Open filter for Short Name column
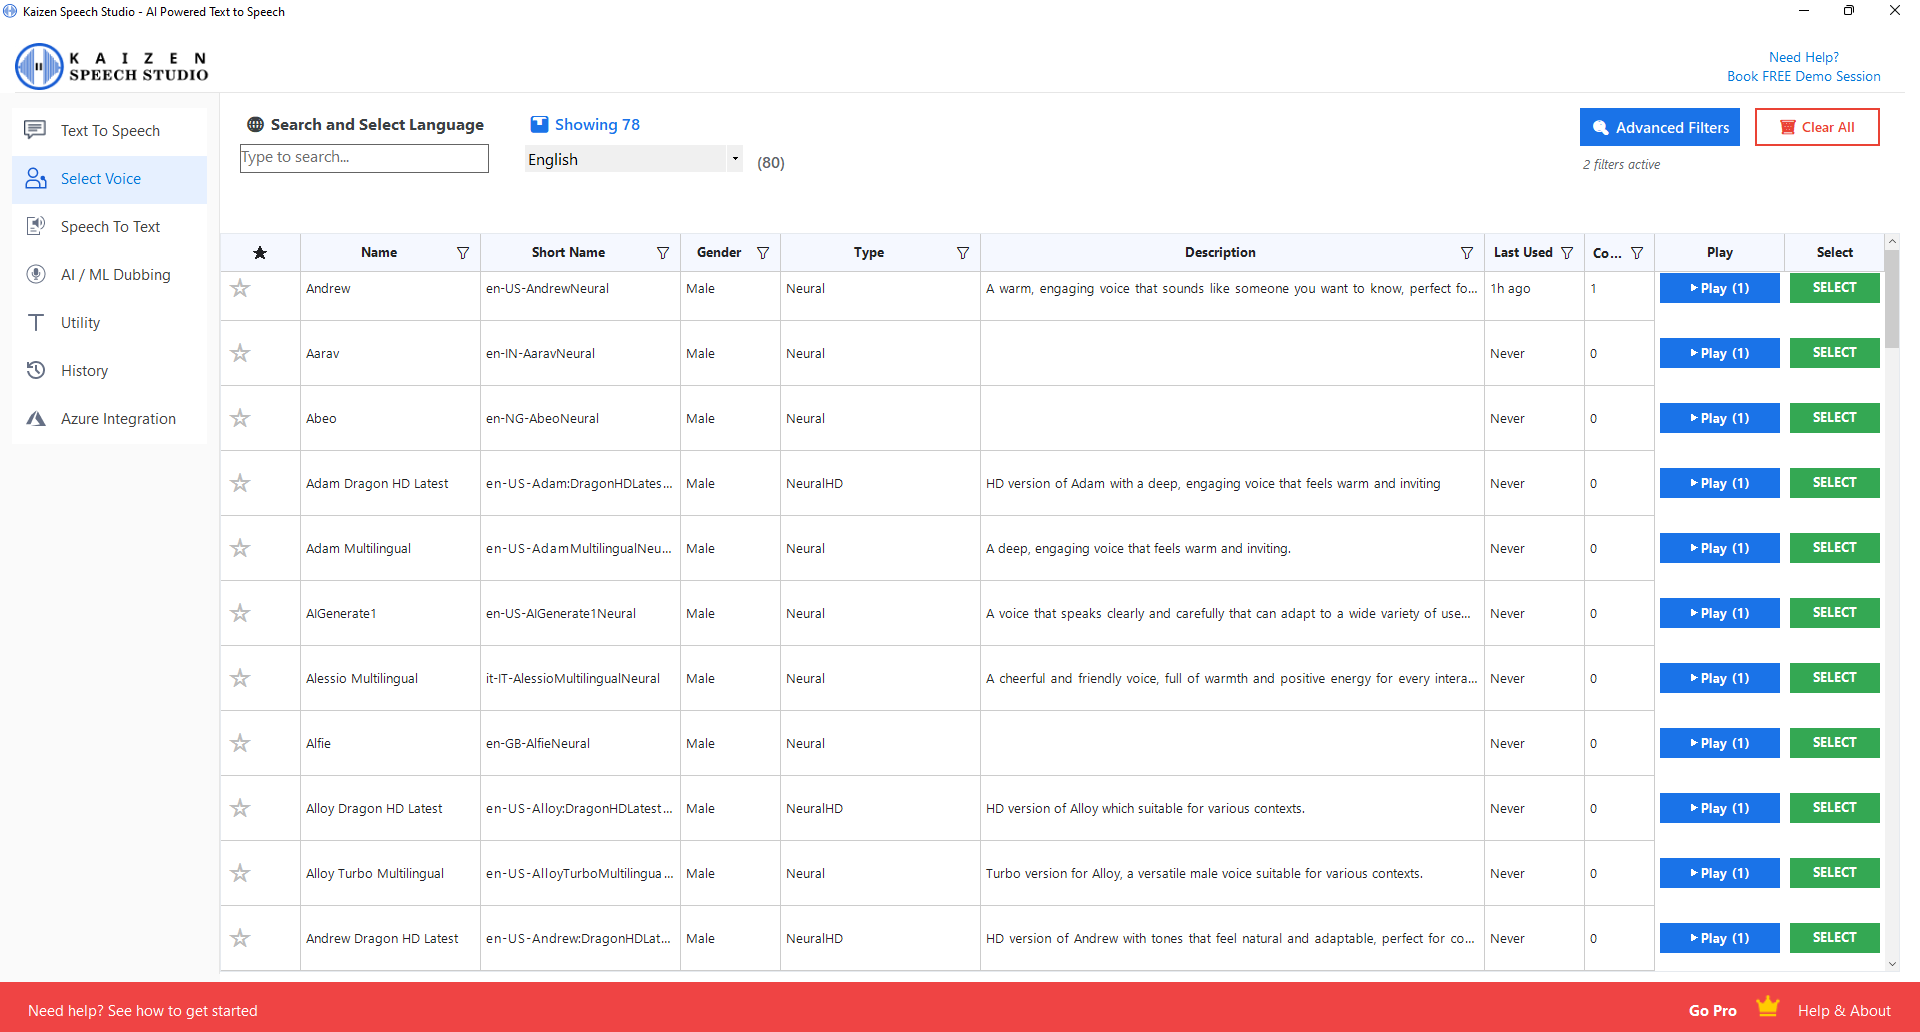Image resolution: width=1920 pixels, height=1032 pixels. pyautogui.click(x=663, y=253)
